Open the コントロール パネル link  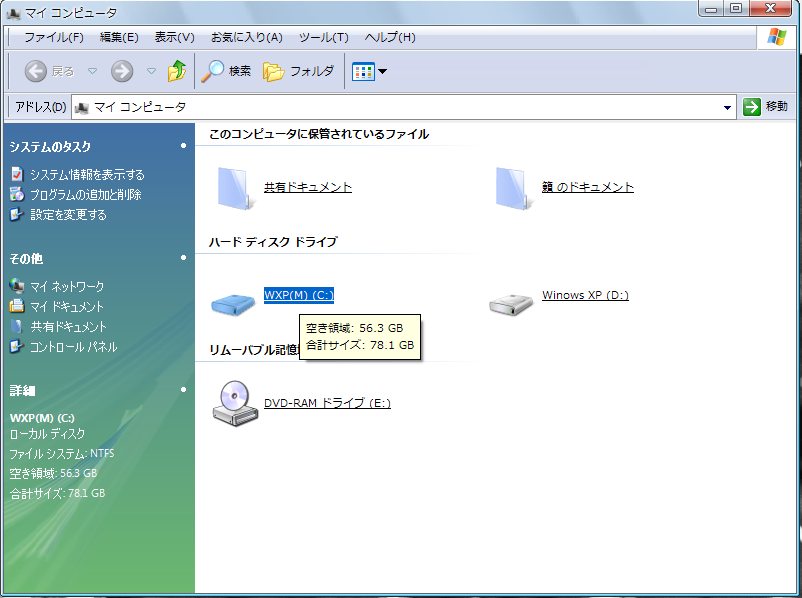[x=74, y=347]
